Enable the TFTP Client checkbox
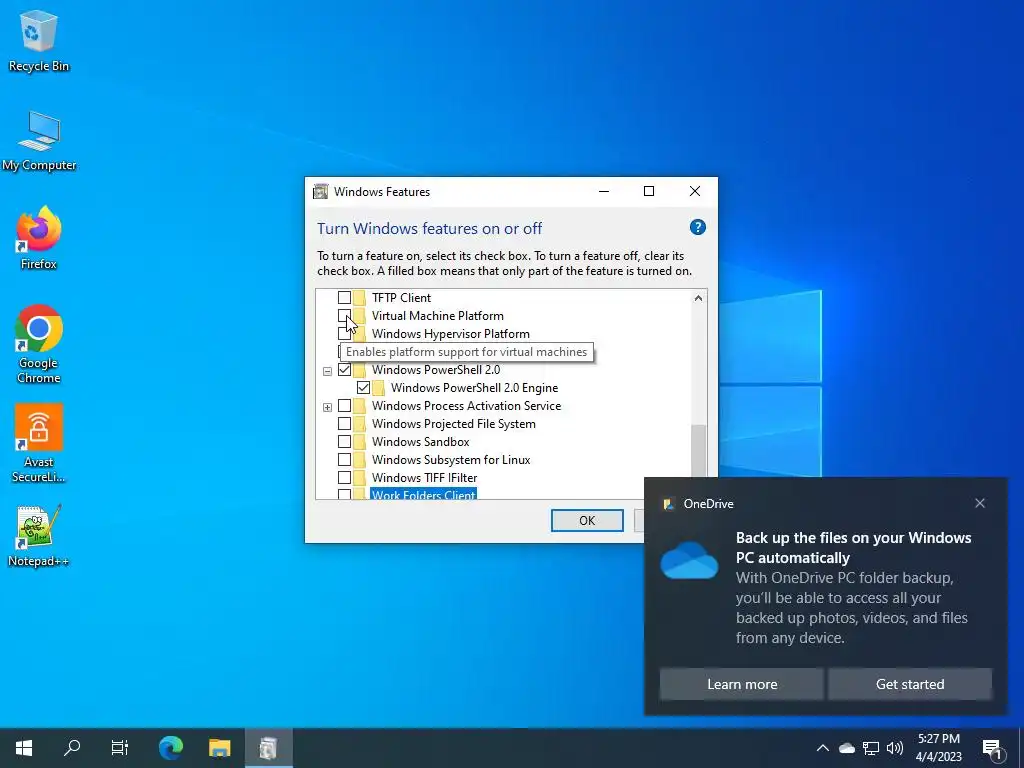 click(344, 298)
